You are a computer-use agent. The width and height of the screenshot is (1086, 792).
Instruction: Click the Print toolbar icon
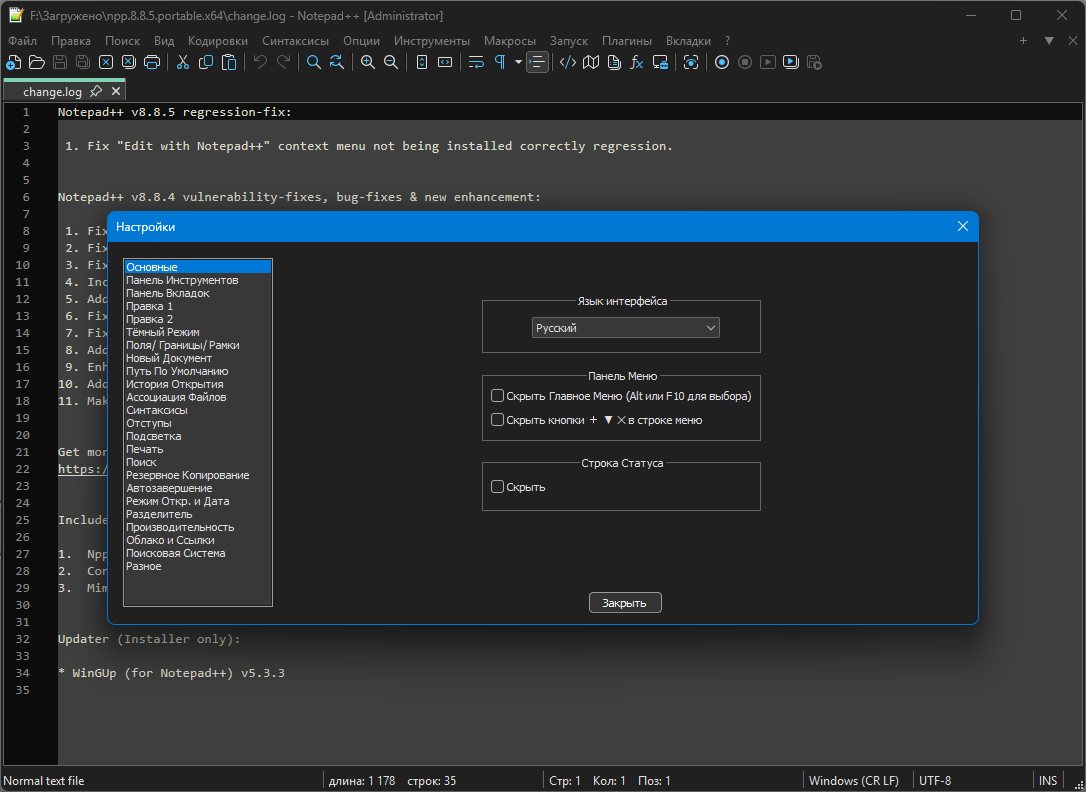(152, 62)
